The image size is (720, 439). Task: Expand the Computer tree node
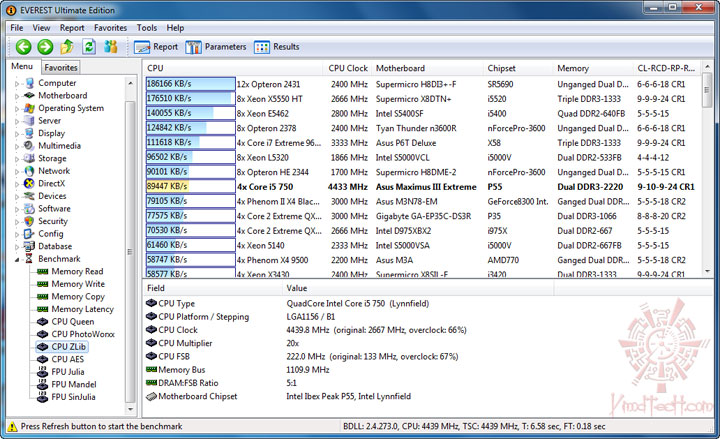click(x=17, y=84)
